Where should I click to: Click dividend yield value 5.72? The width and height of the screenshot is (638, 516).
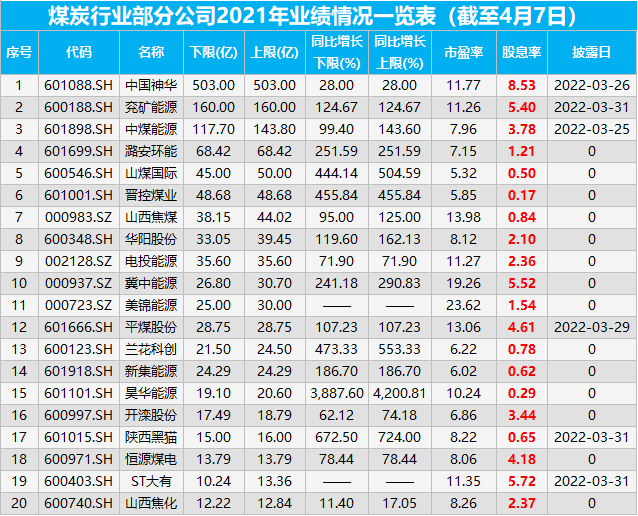(522, 481)
